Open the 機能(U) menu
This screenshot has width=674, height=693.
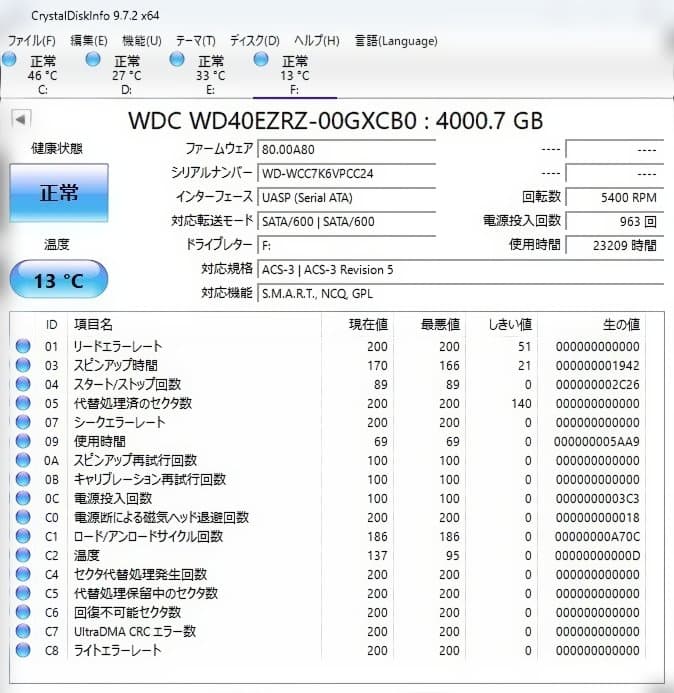[141, 41]
